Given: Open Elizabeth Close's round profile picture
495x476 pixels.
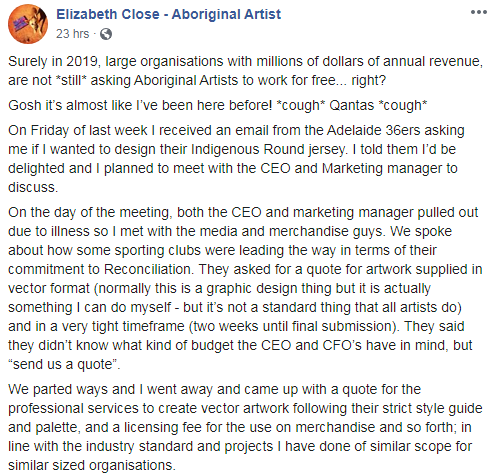Looking at the screenshot, I should 28,24.
